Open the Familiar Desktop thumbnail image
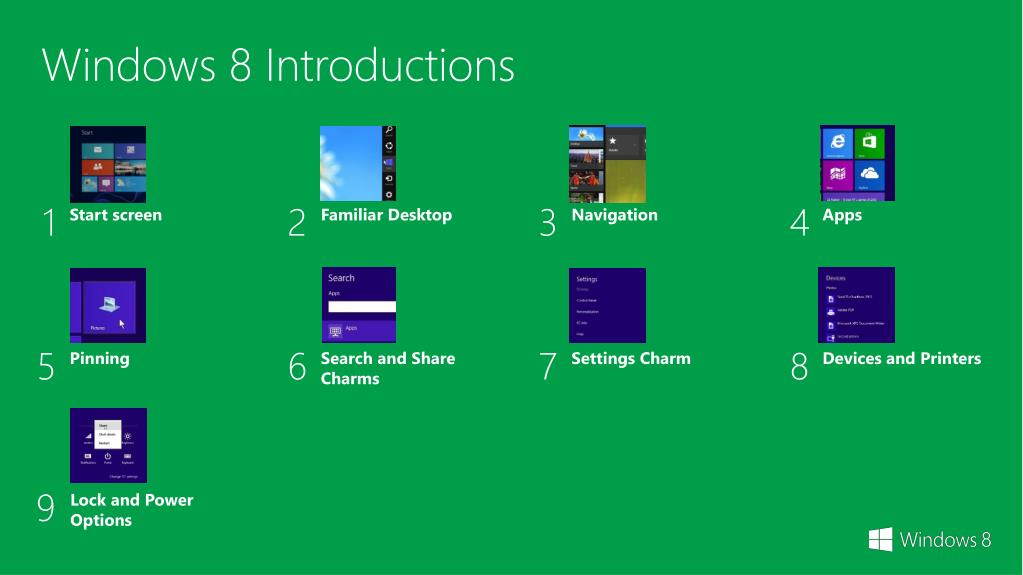 (x=358, y=163)
